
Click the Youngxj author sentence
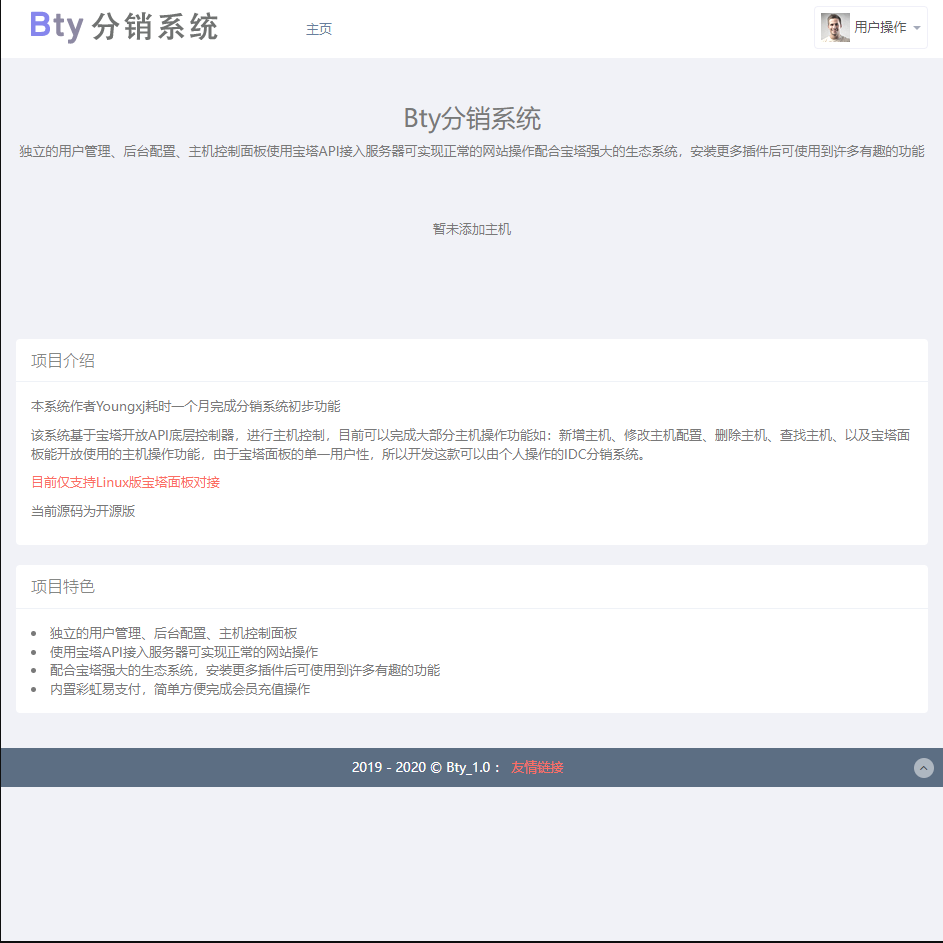pos(185,406)
